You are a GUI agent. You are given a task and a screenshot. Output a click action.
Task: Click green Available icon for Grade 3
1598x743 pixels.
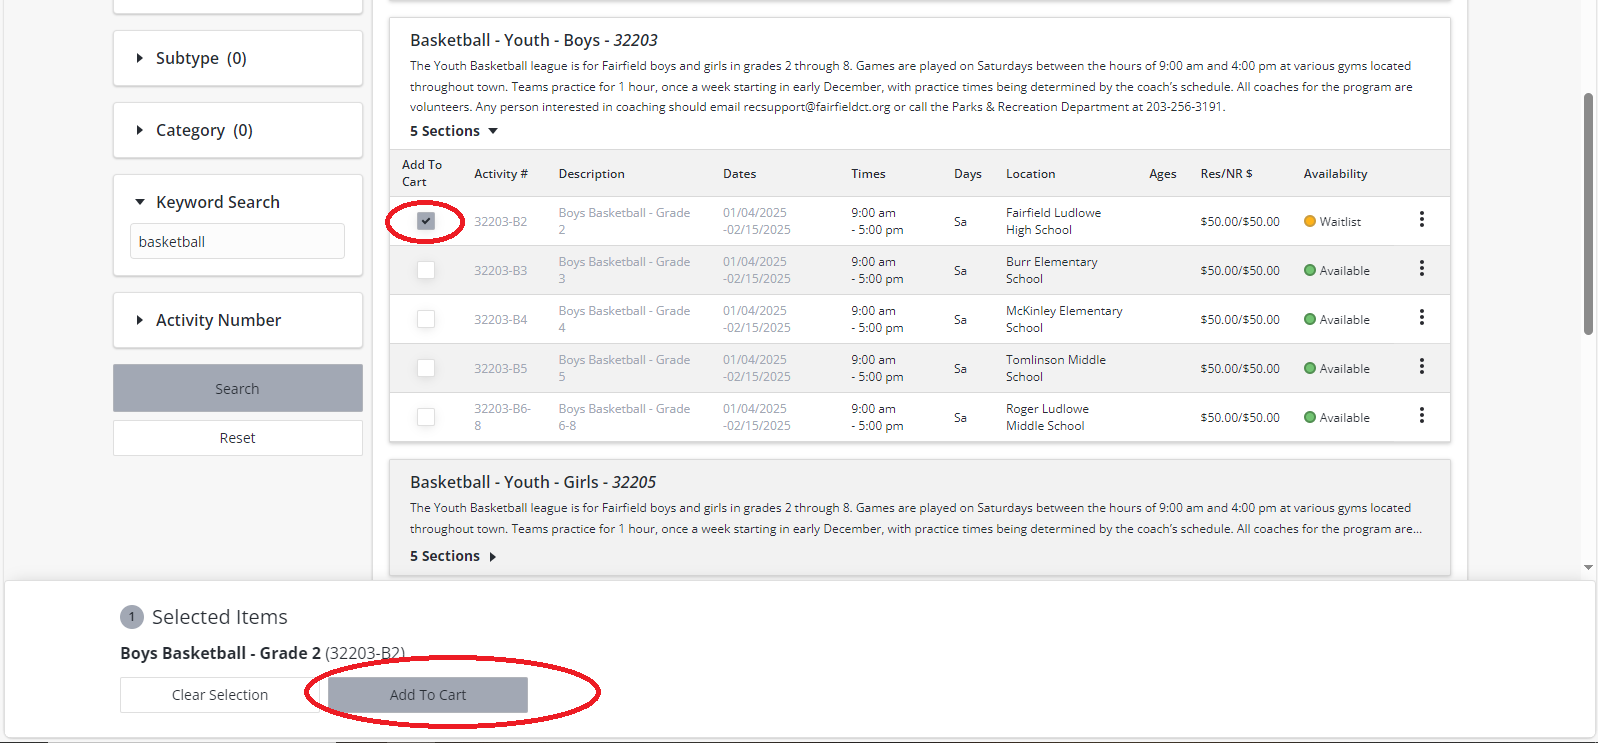pos(1309,270)
